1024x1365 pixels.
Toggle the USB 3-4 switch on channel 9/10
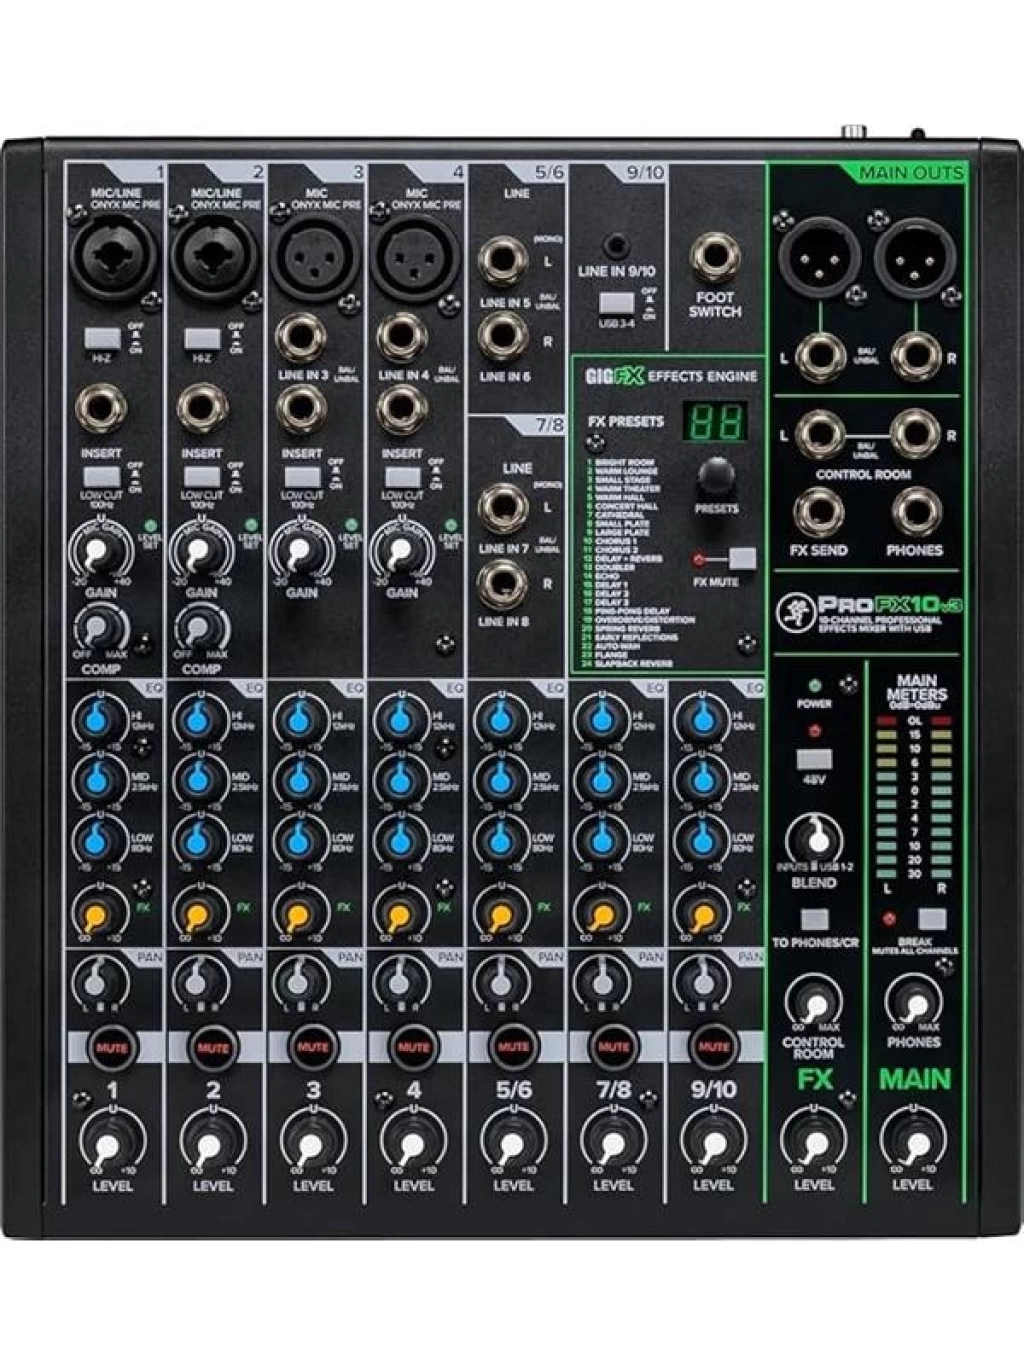(x=616, y=301)
